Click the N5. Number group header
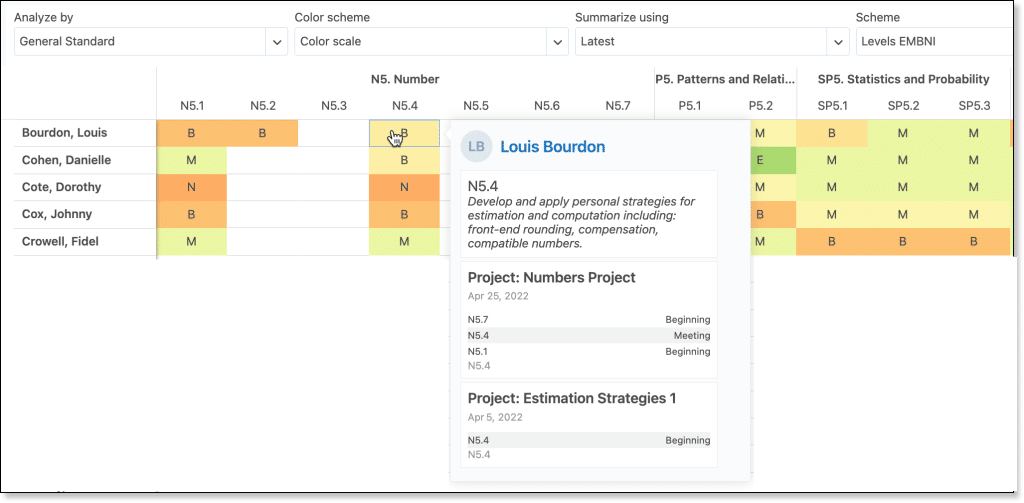1024x503 pixels. coord(404,80)
